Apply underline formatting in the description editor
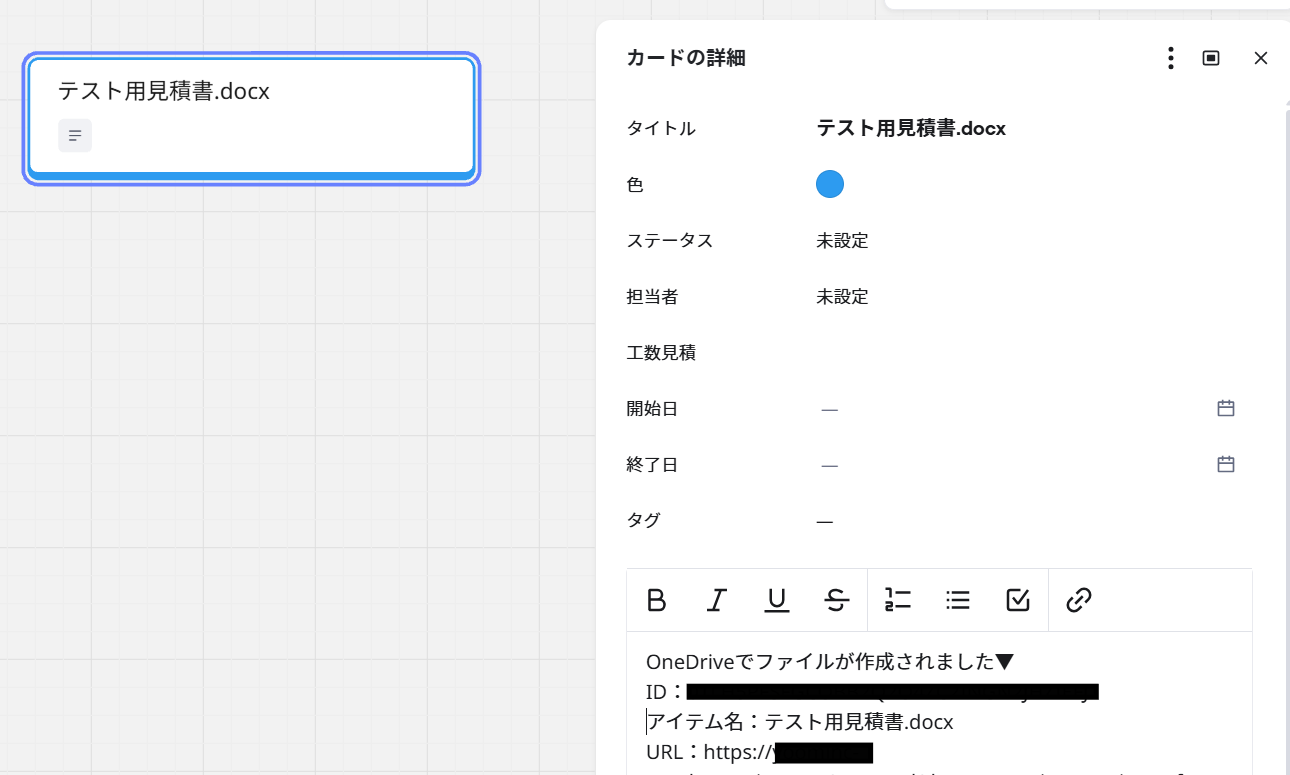The image size is (1290, 775). [777, 600]
